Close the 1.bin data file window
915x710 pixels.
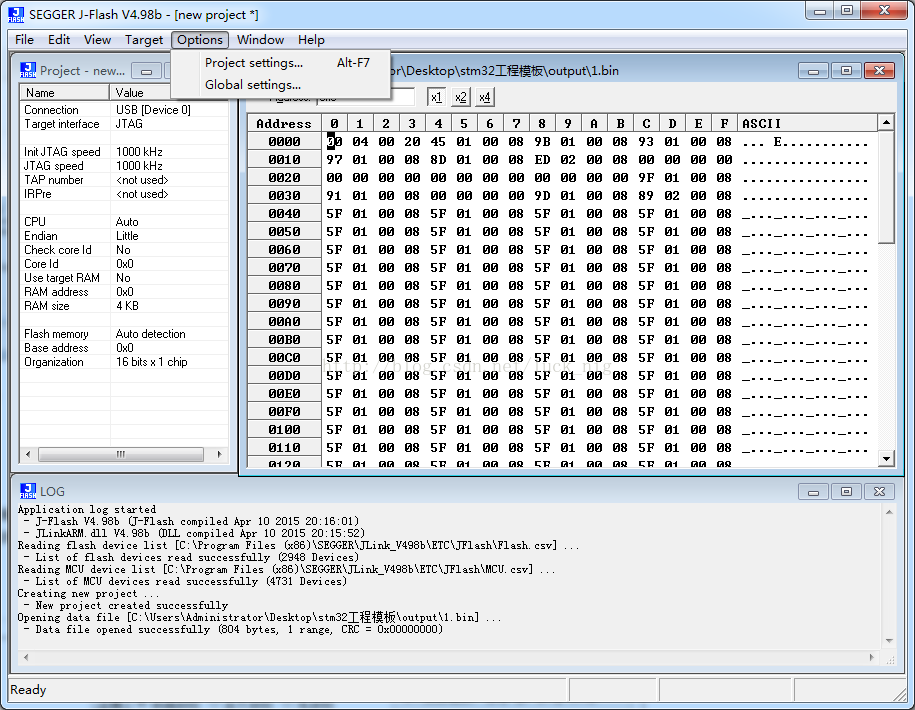click(x=879, y=71)
